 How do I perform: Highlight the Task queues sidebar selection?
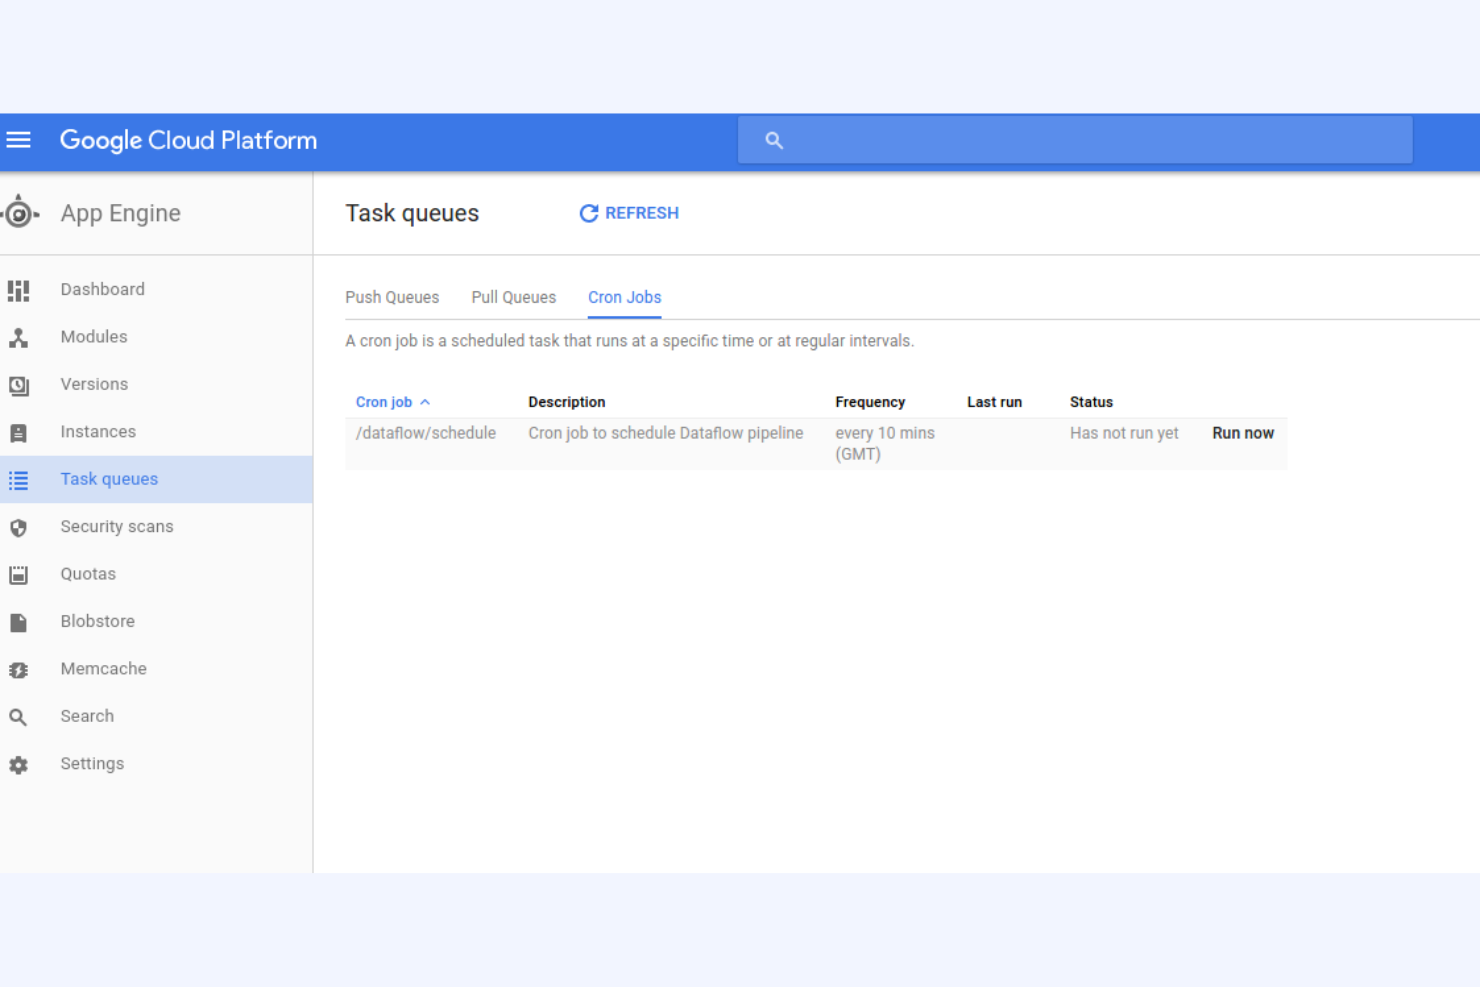[x=109, y=479]
